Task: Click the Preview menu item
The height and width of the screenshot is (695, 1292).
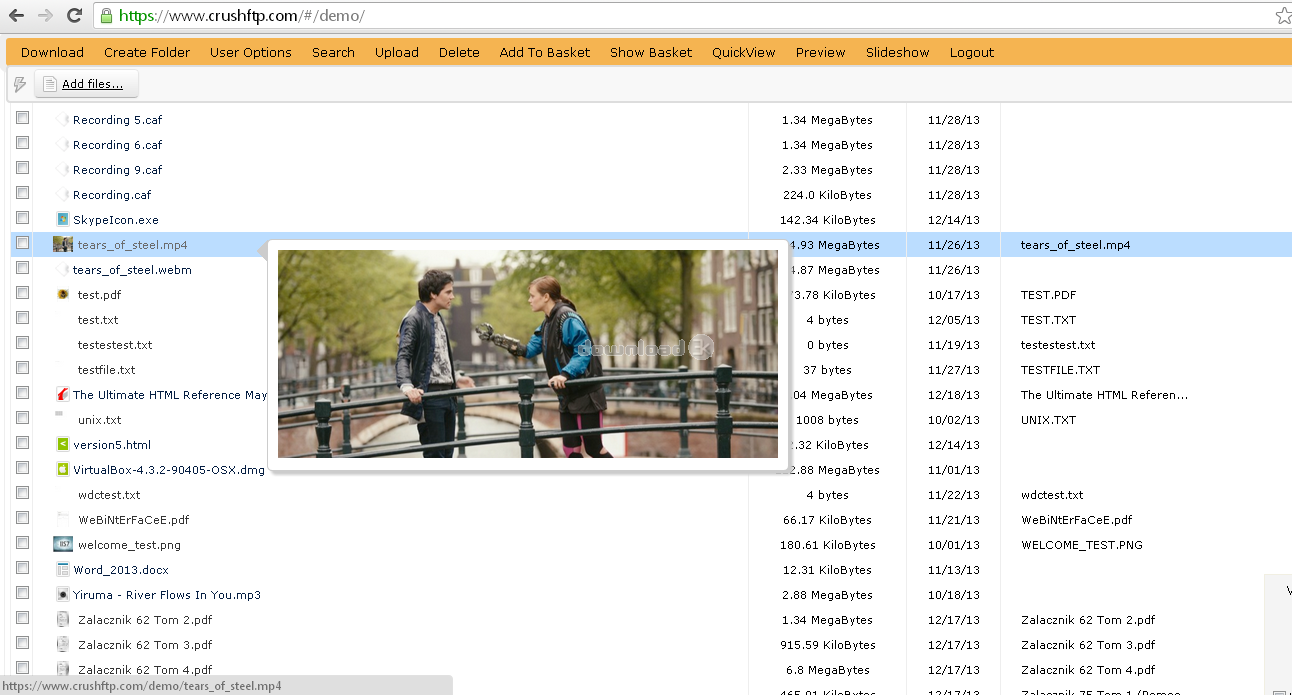Action: pyautogui.click(x=821, y=53)
